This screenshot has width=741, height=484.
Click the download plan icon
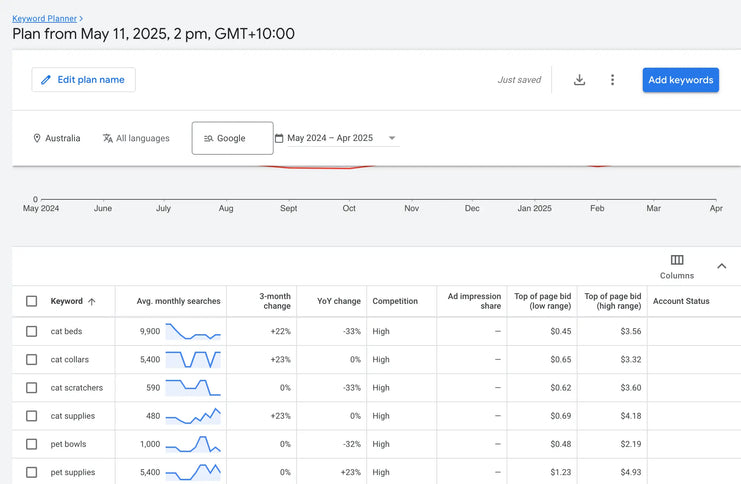coord(579,80)
